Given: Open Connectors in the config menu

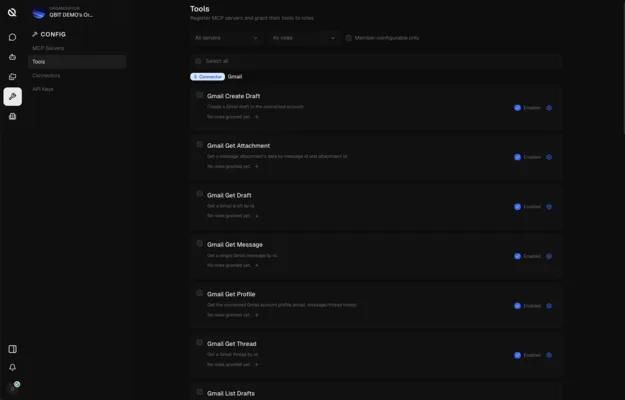Looking at the screenshot, I should point(46,75).
